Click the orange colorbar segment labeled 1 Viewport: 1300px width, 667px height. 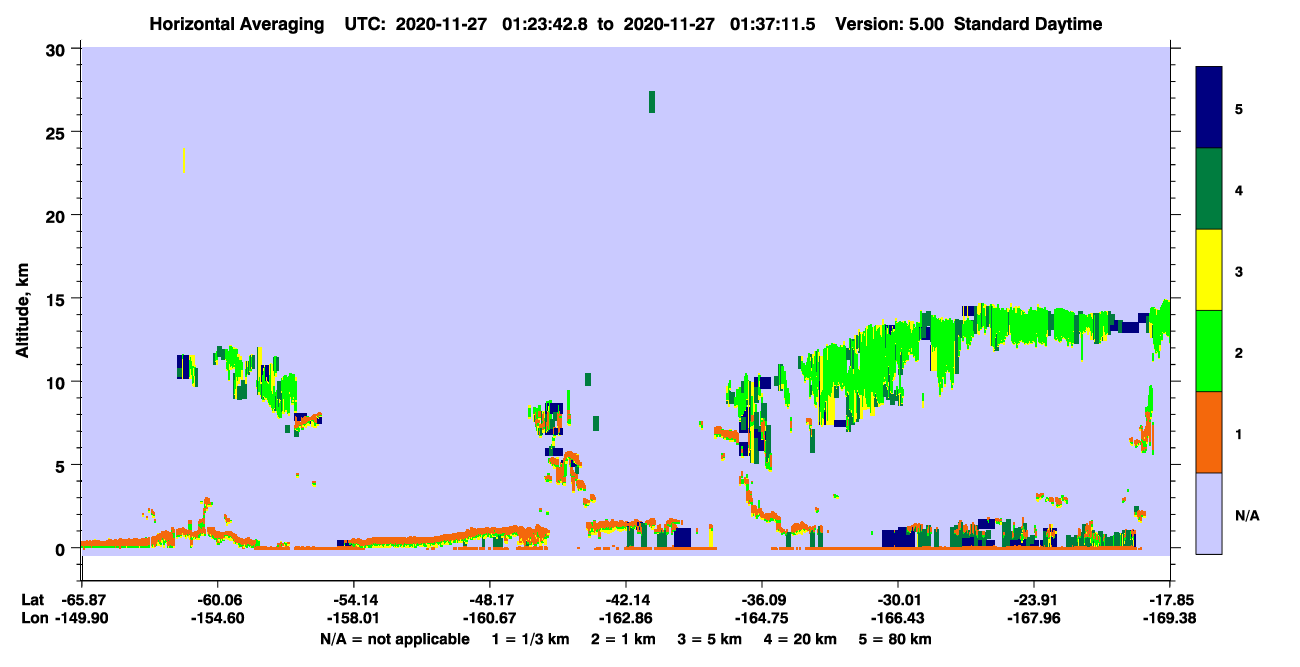point(1209,432)
